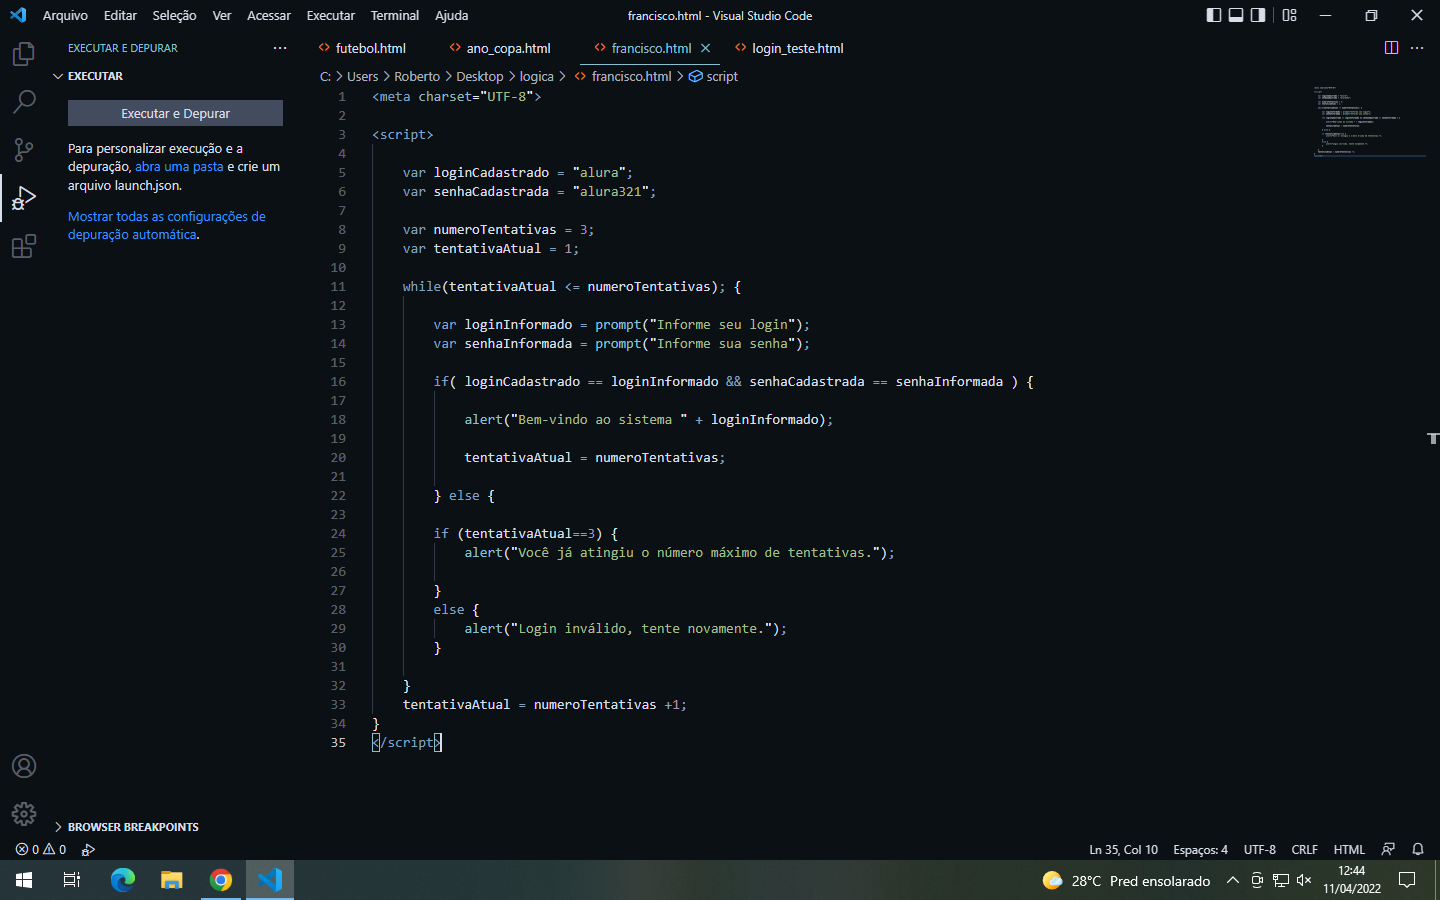Image resolution: width=1440 pixels, height=900 pixels.
Task: Switch to futebol.html tab
Action: tap(371, 48)
